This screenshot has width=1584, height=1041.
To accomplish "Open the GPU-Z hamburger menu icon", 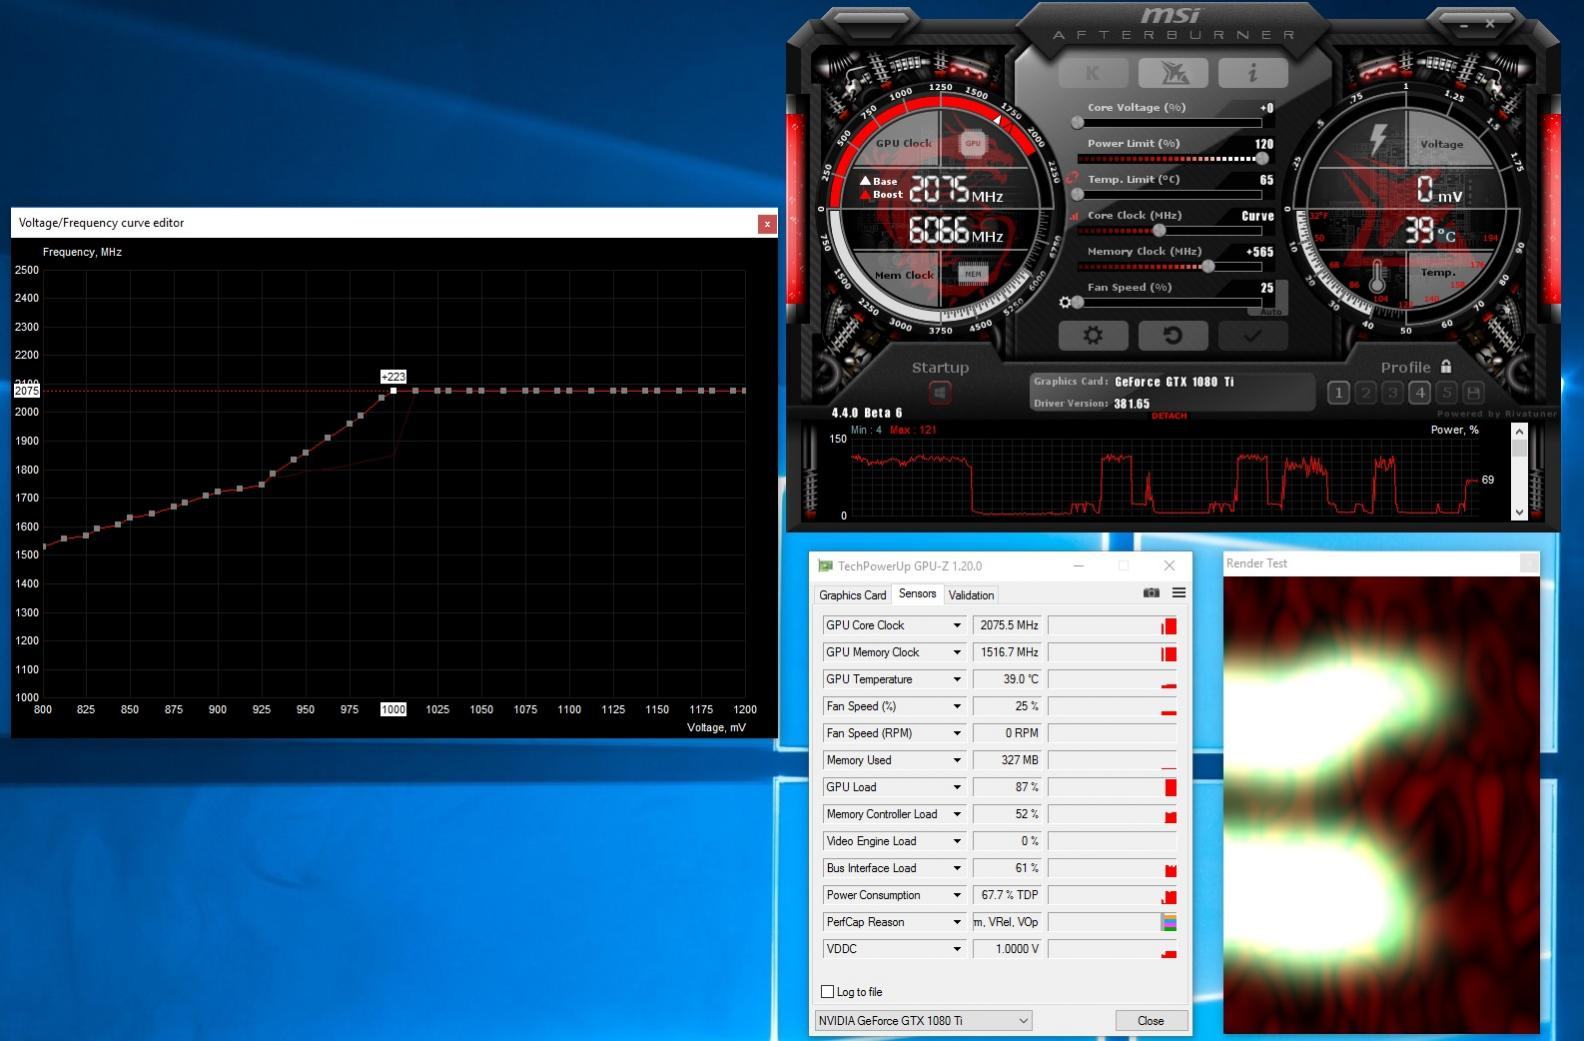I will tap(1179, 593).
